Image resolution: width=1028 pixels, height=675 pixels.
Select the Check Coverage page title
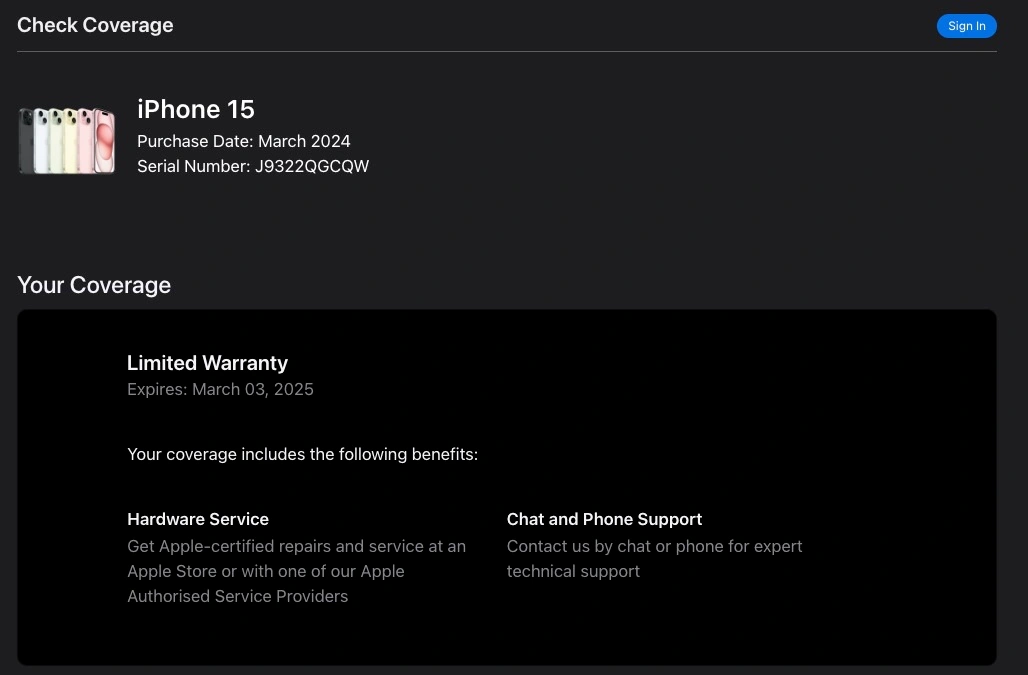(x=95, y=25)
